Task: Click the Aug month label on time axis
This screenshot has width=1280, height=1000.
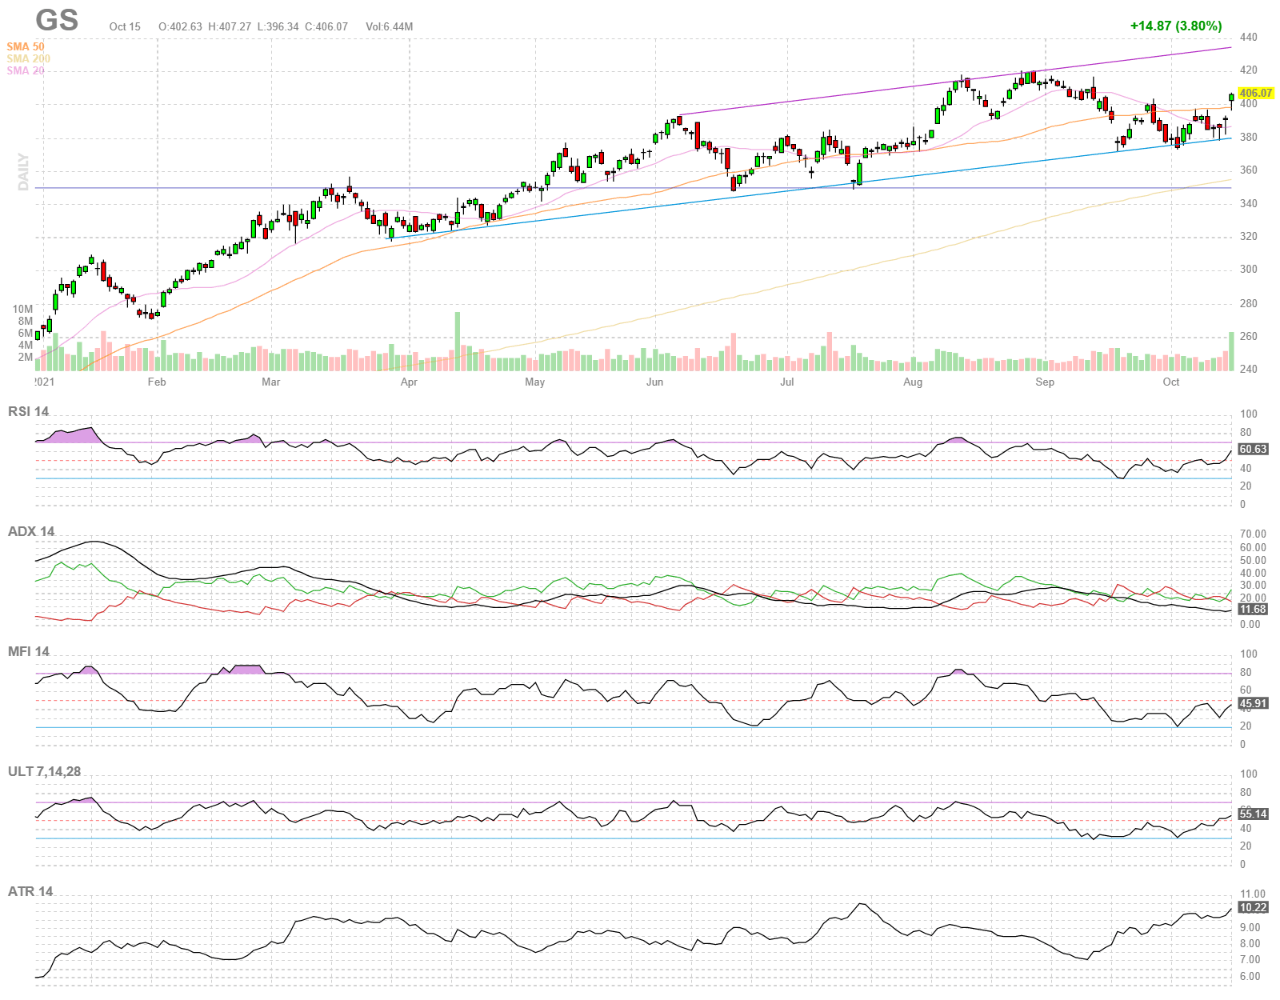Action: (x=913, y=382)
